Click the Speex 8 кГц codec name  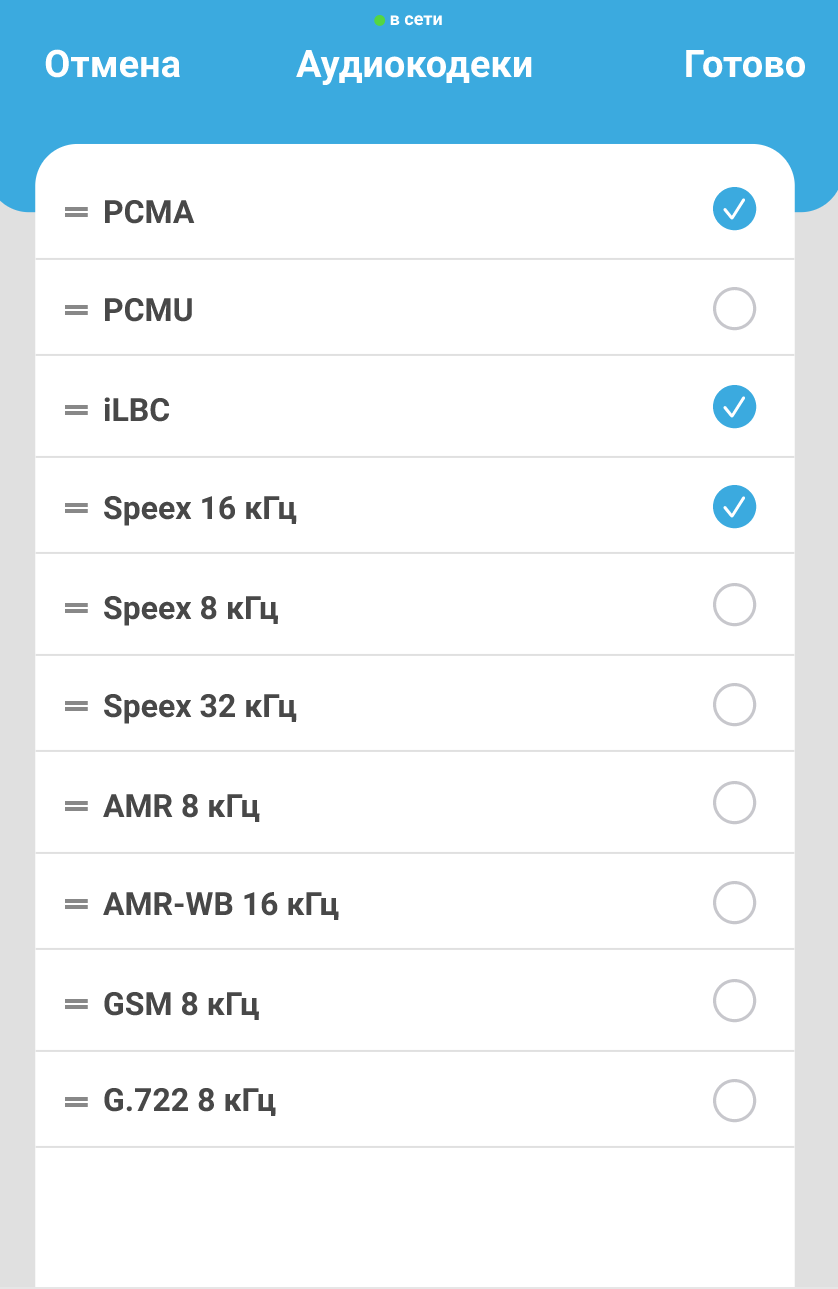click(x=190, y=607)
